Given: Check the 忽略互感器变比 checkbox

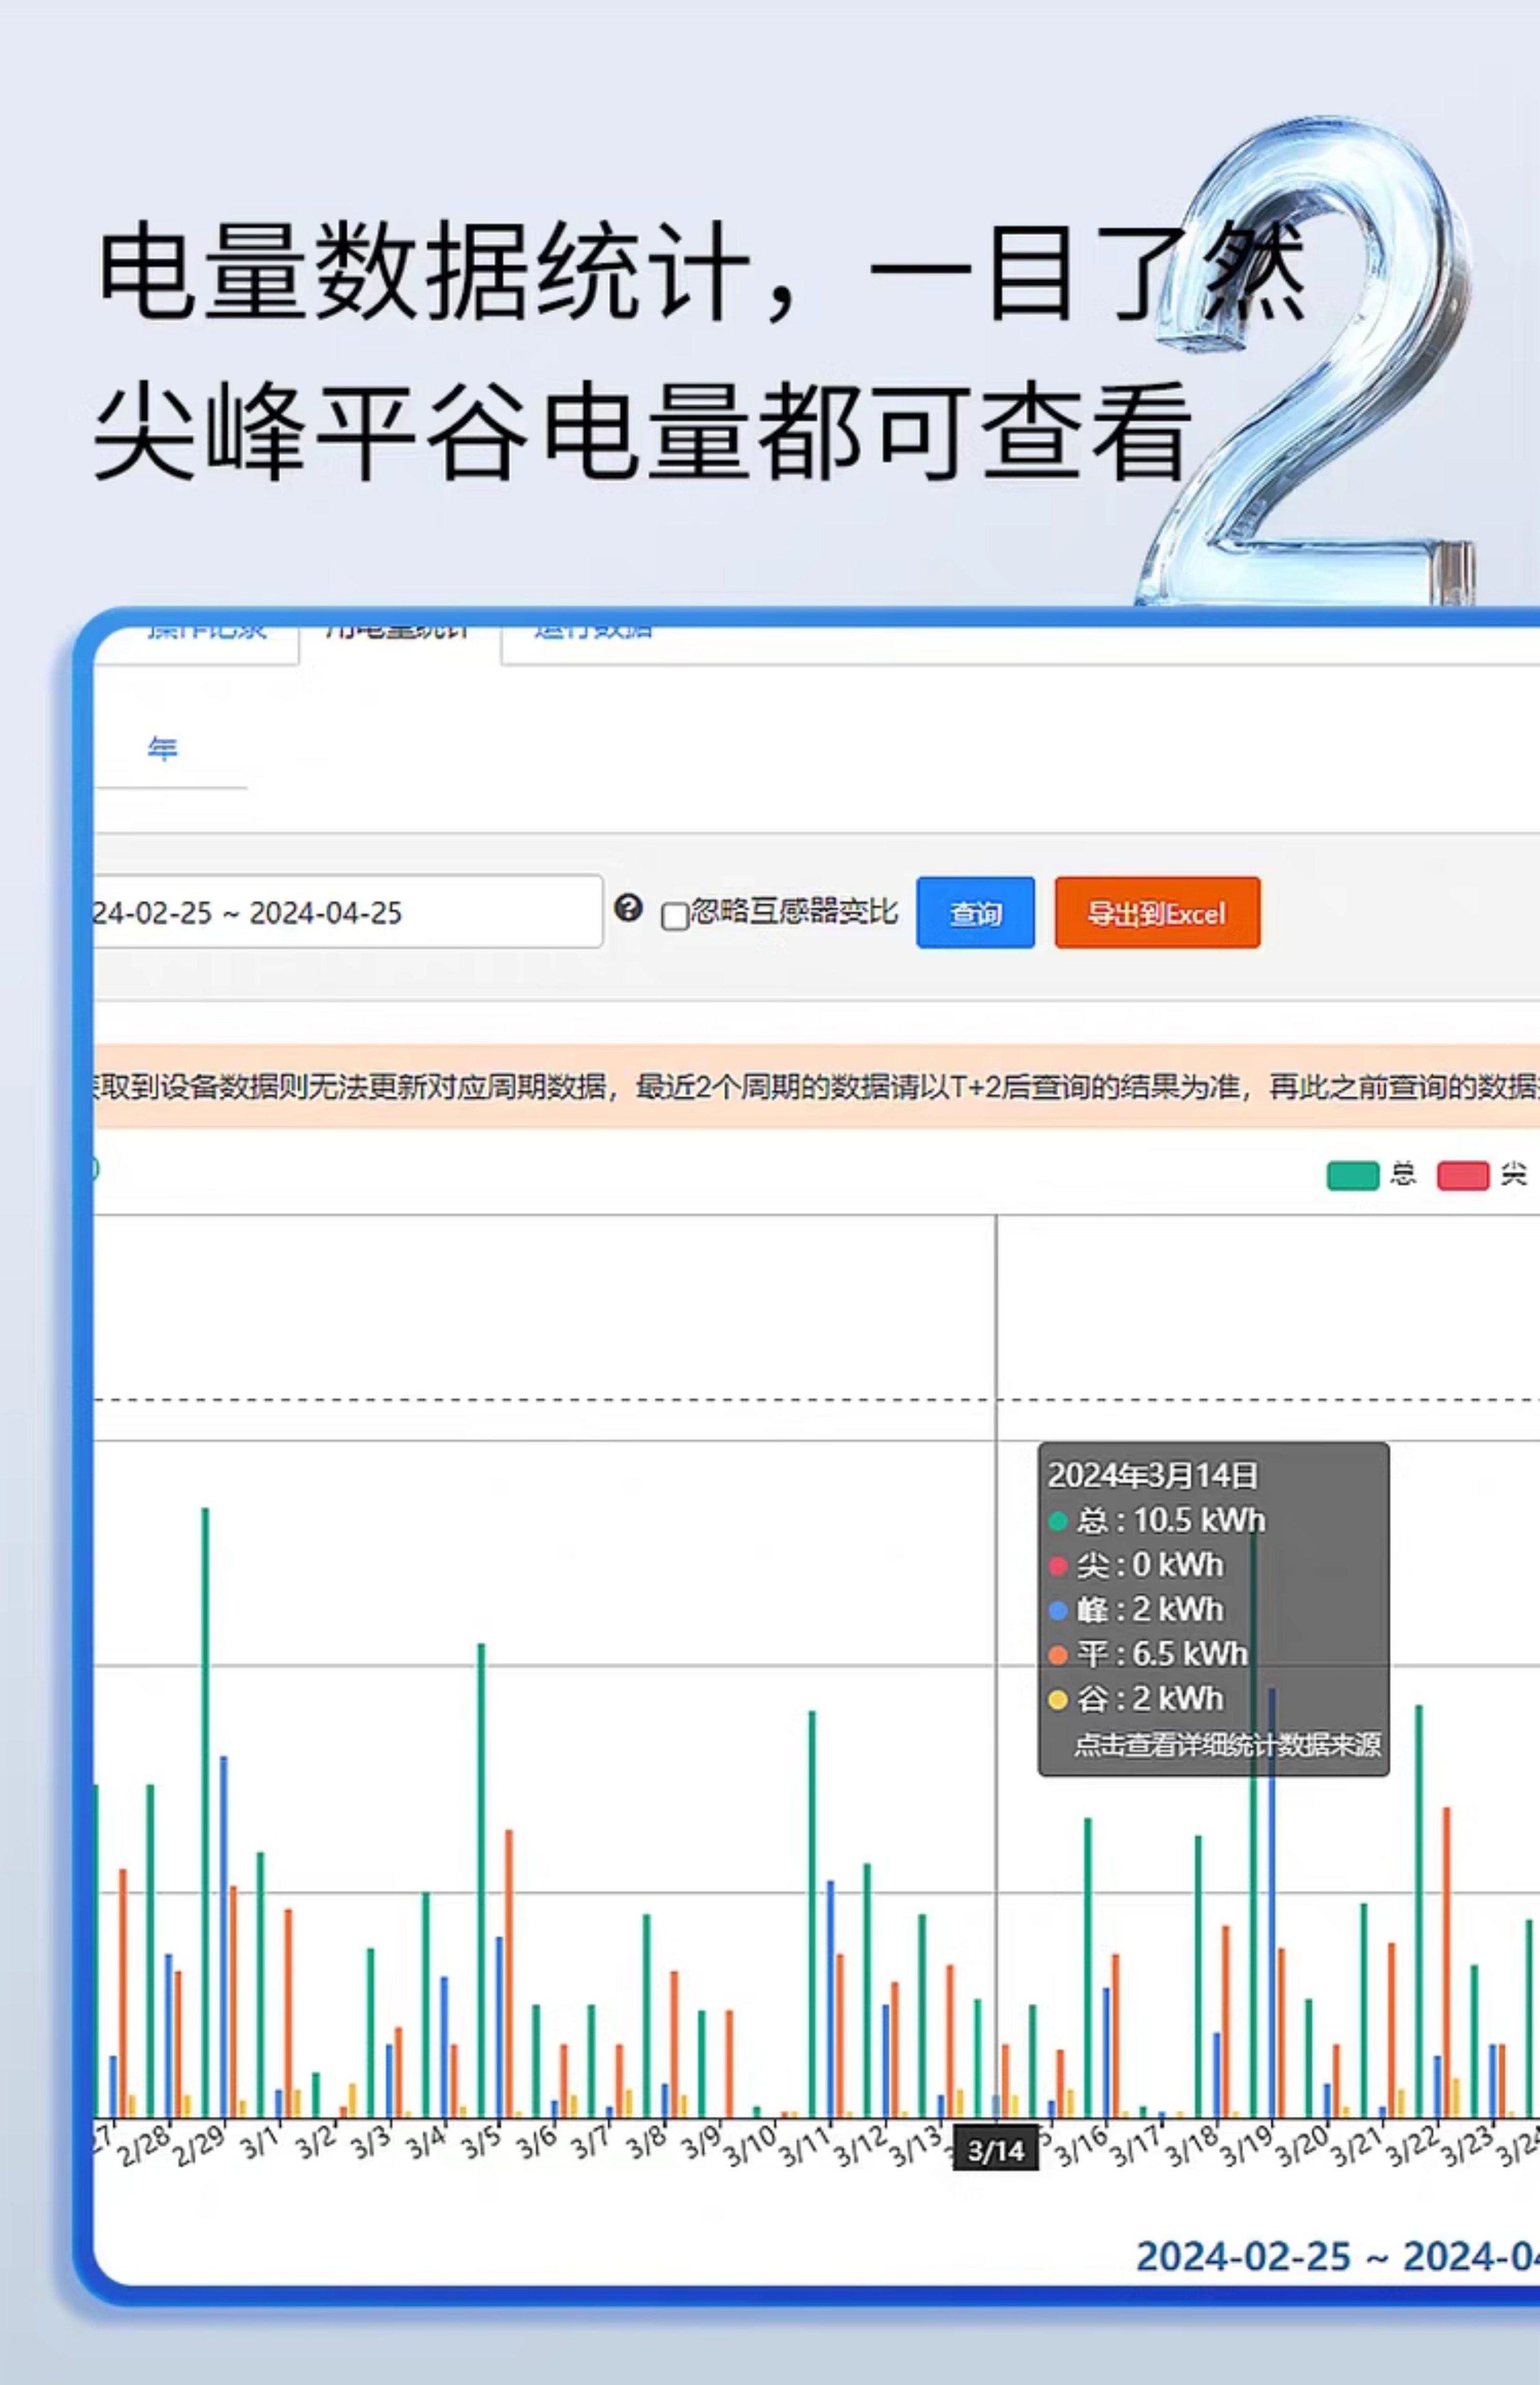Looking at the screenshot, I should point(675,915).
